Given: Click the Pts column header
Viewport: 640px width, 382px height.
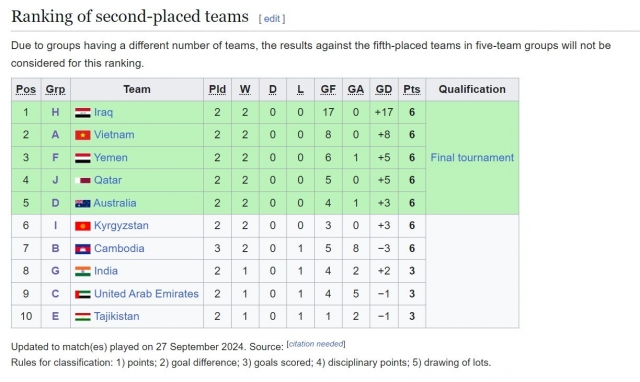Looking at the screenshot, I should tap(411, 89).
